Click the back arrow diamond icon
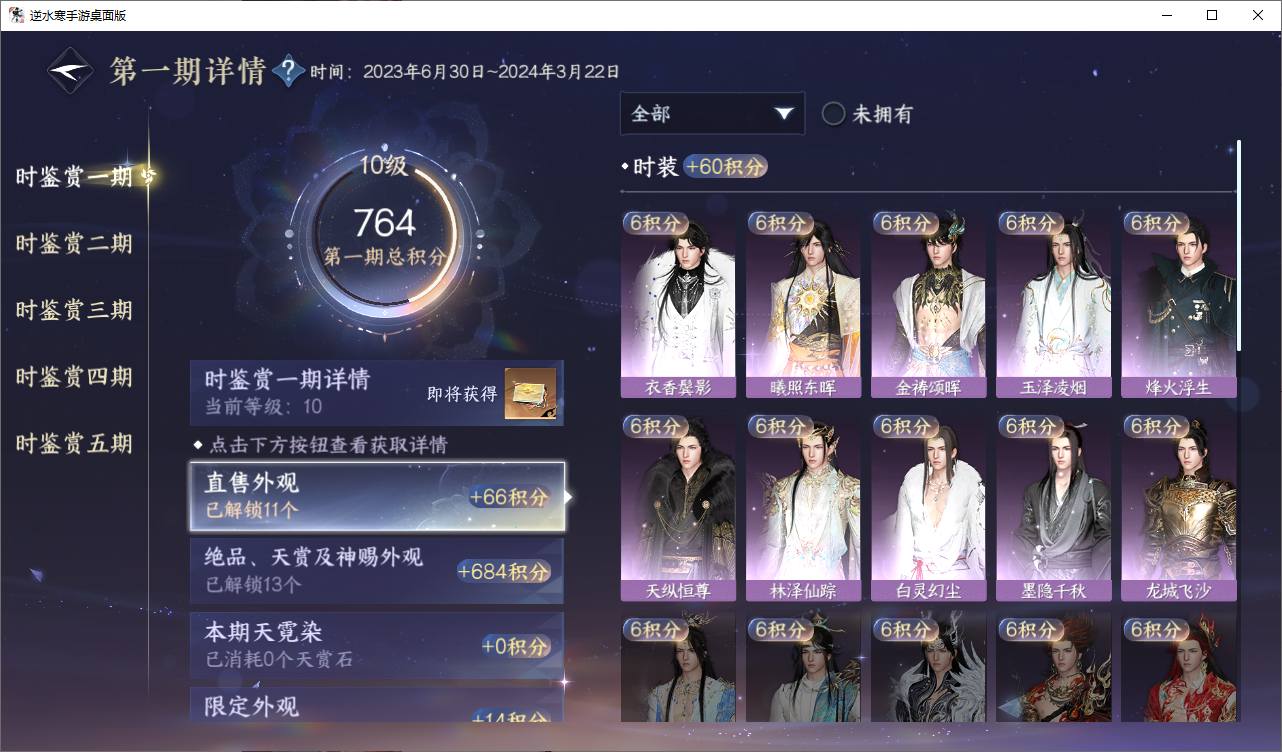The height and width of the screenshot is (752, 1282). click(x=71, y=71)
